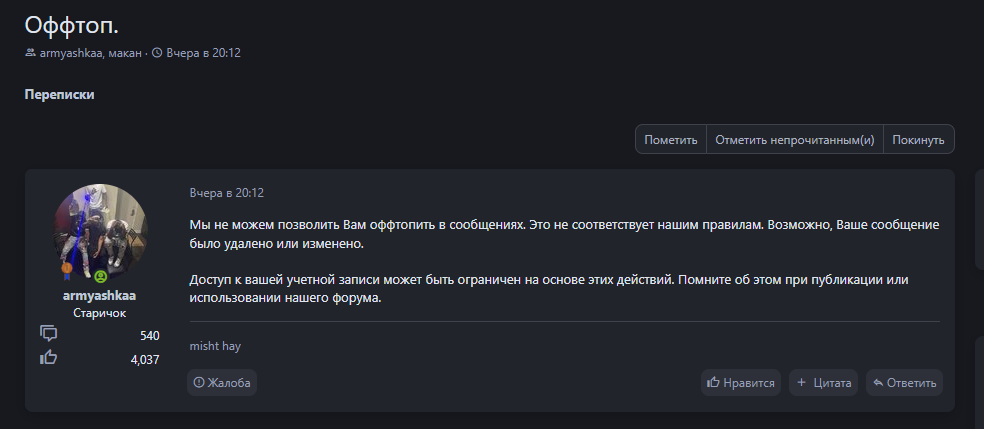Click the armyashkaa username below avatar
Image resolution: width=984 pixels, height=429 pixels.
(99, 296)
